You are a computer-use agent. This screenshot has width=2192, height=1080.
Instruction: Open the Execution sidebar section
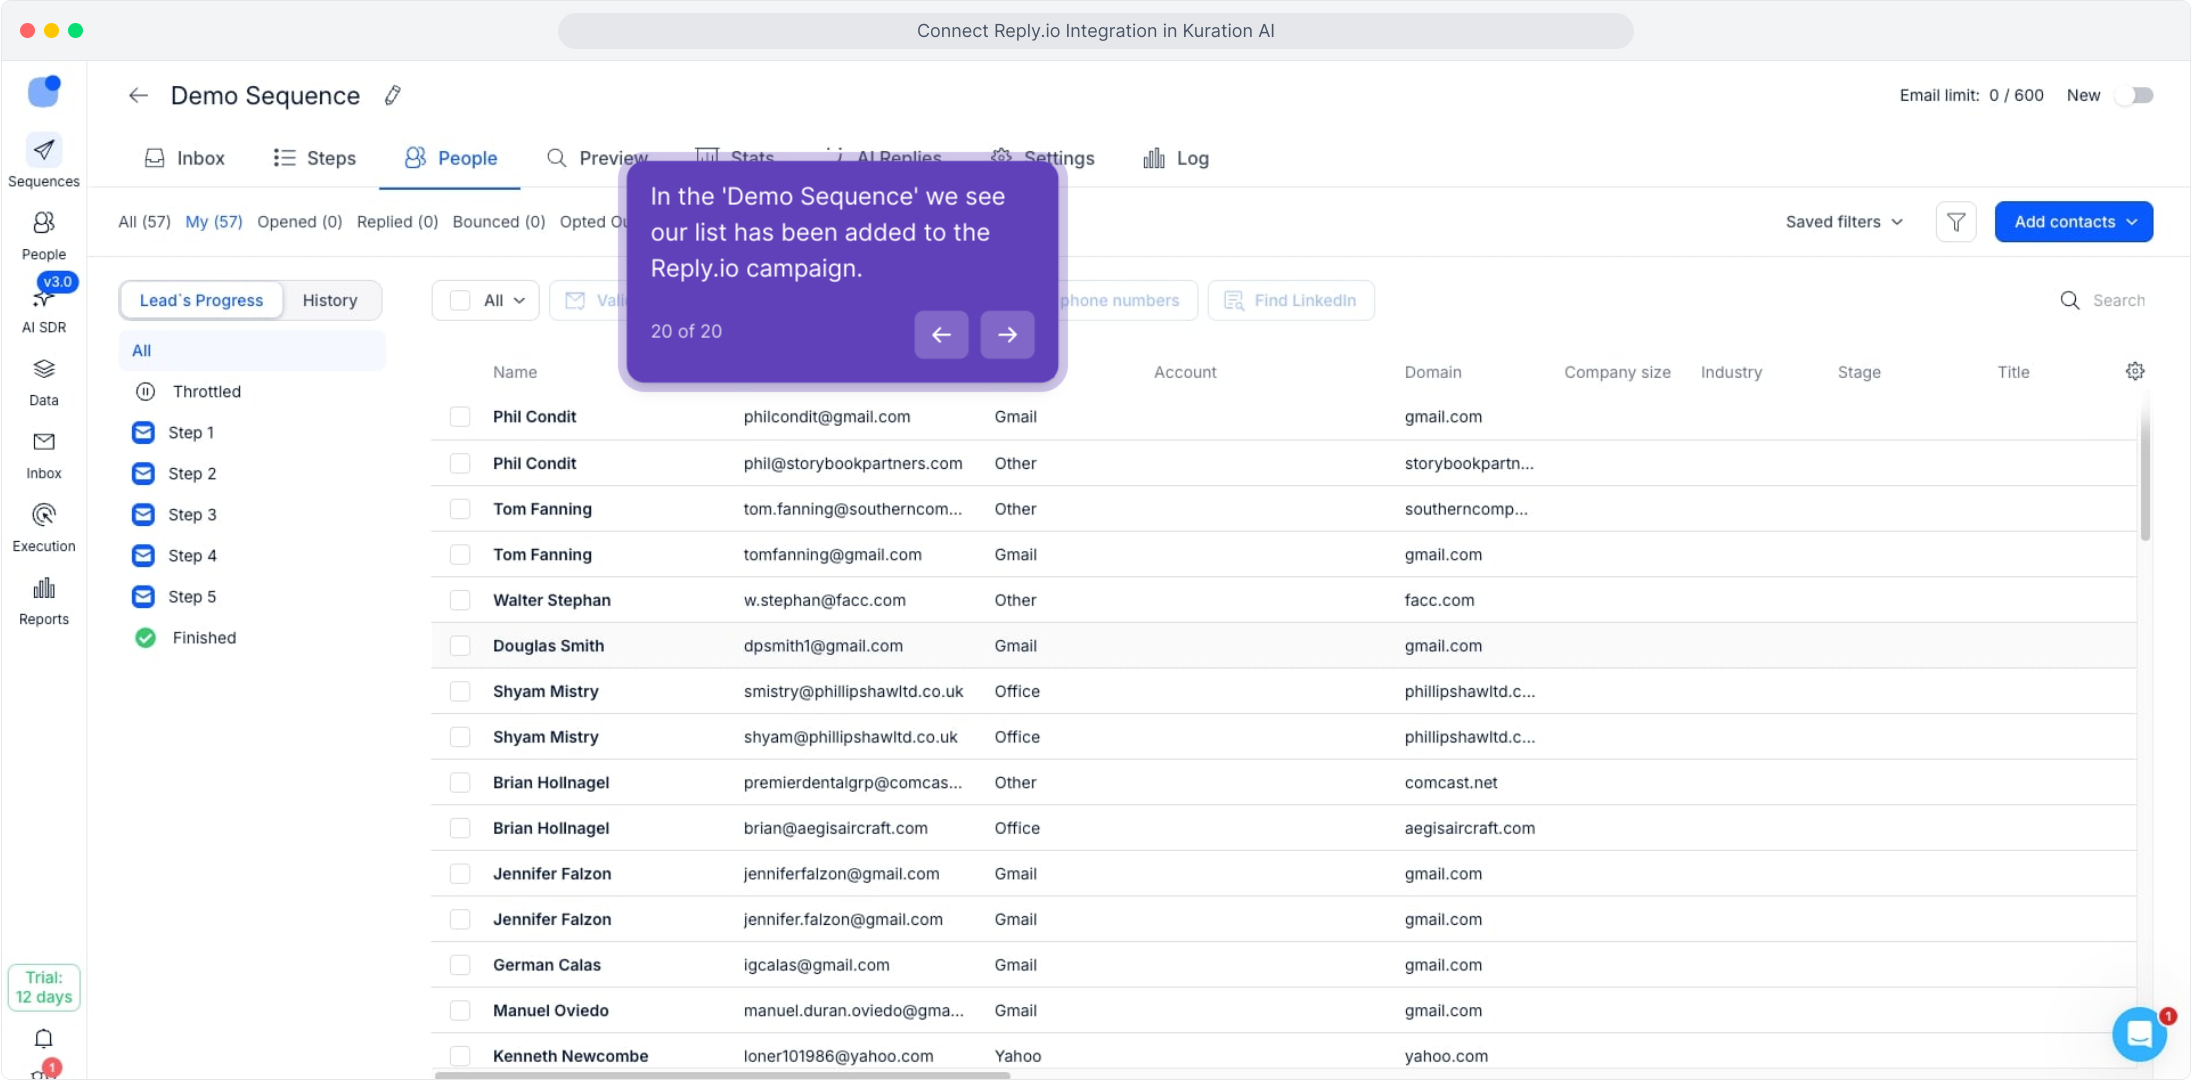[x=44, y=529]
